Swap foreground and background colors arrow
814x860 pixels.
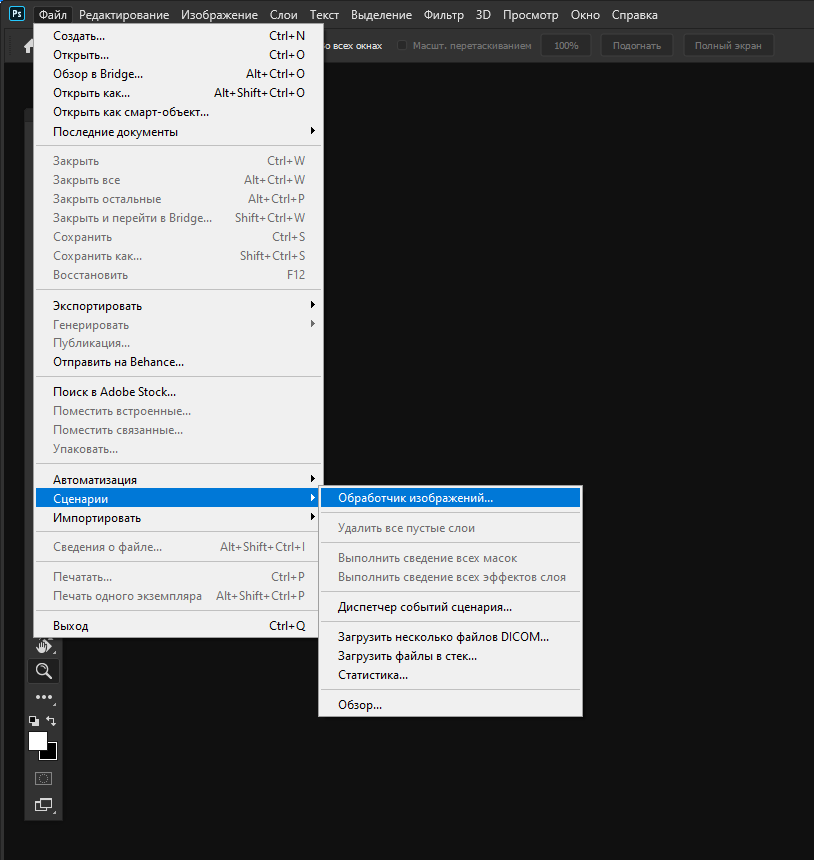click(51, 721)
